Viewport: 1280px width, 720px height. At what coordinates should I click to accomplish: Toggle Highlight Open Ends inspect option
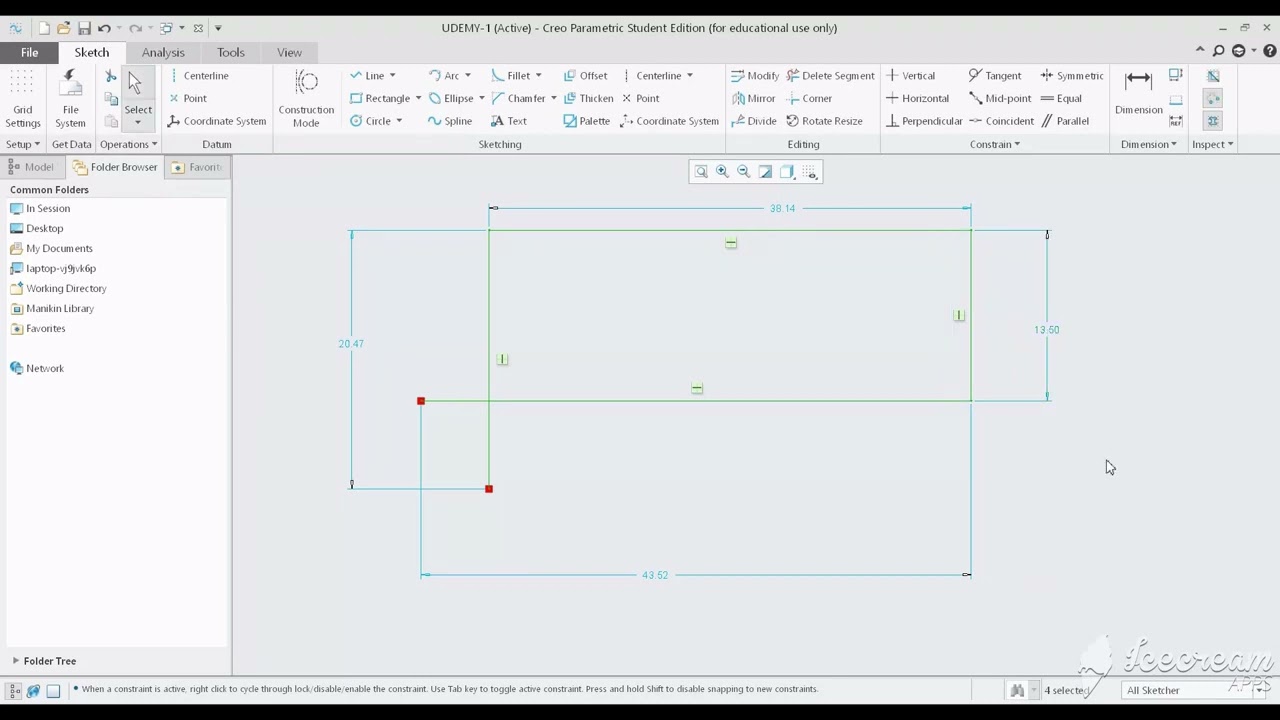1213,98
